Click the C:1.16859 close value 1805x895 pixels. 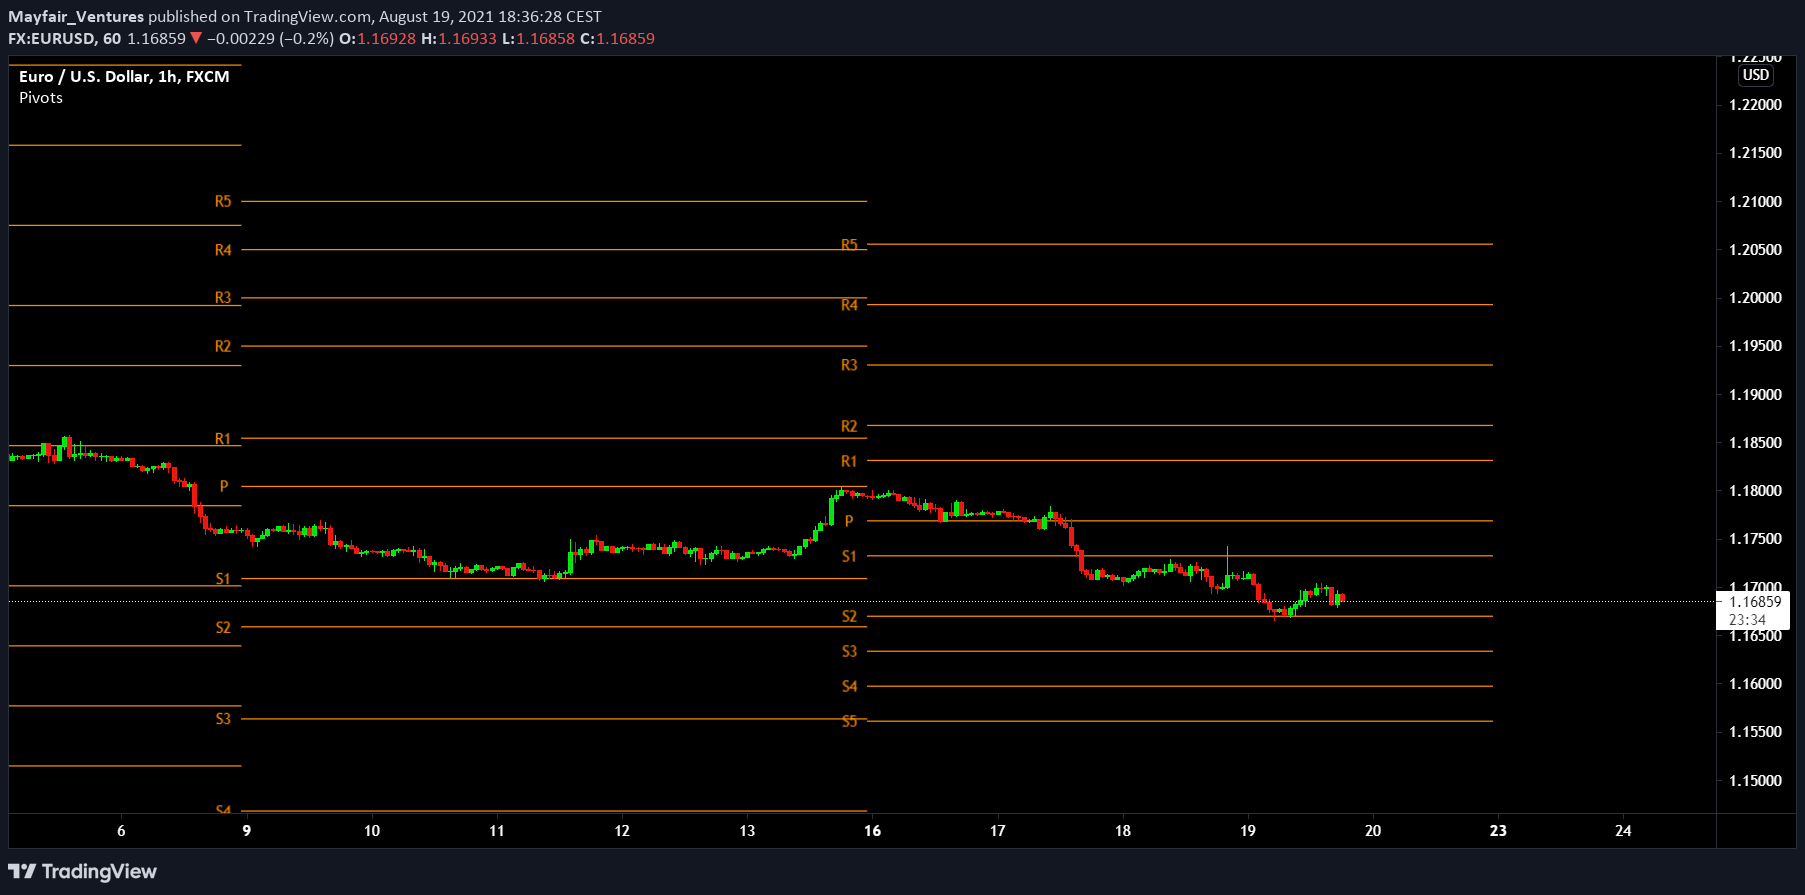[x=618, y=39]
